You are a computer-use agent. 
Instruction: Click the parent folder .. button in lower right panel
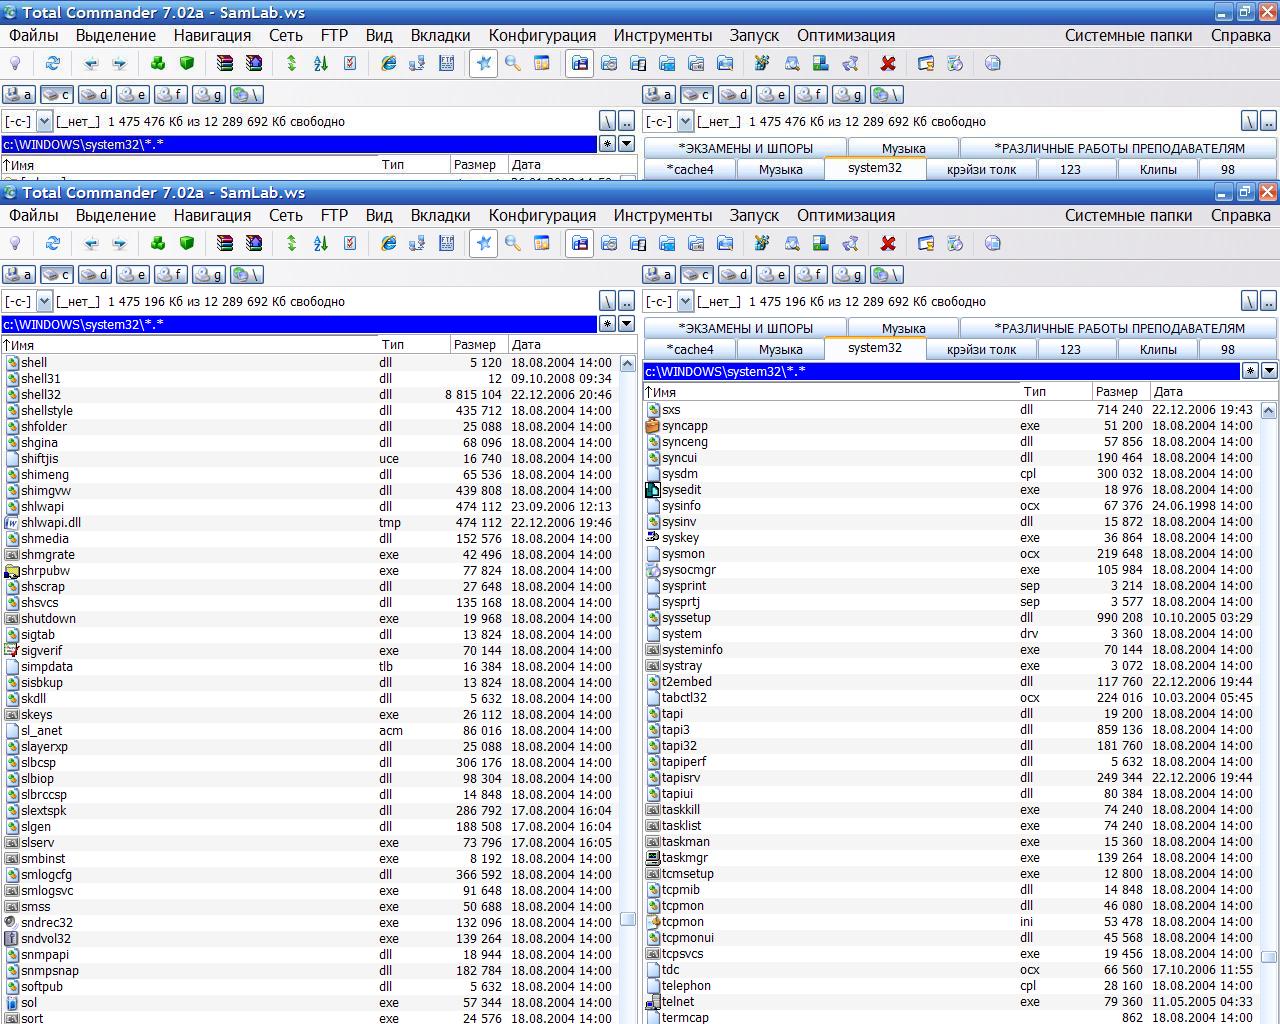1269,301
